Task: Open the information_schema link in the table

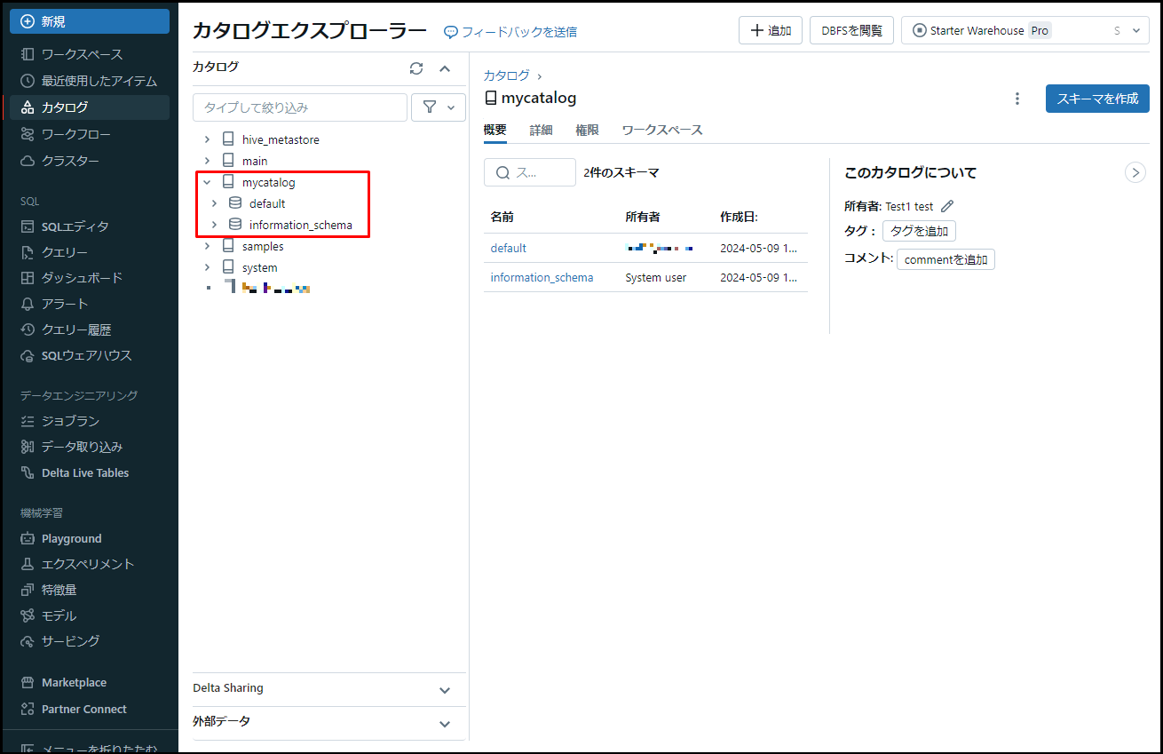Action: click(541, 277)
